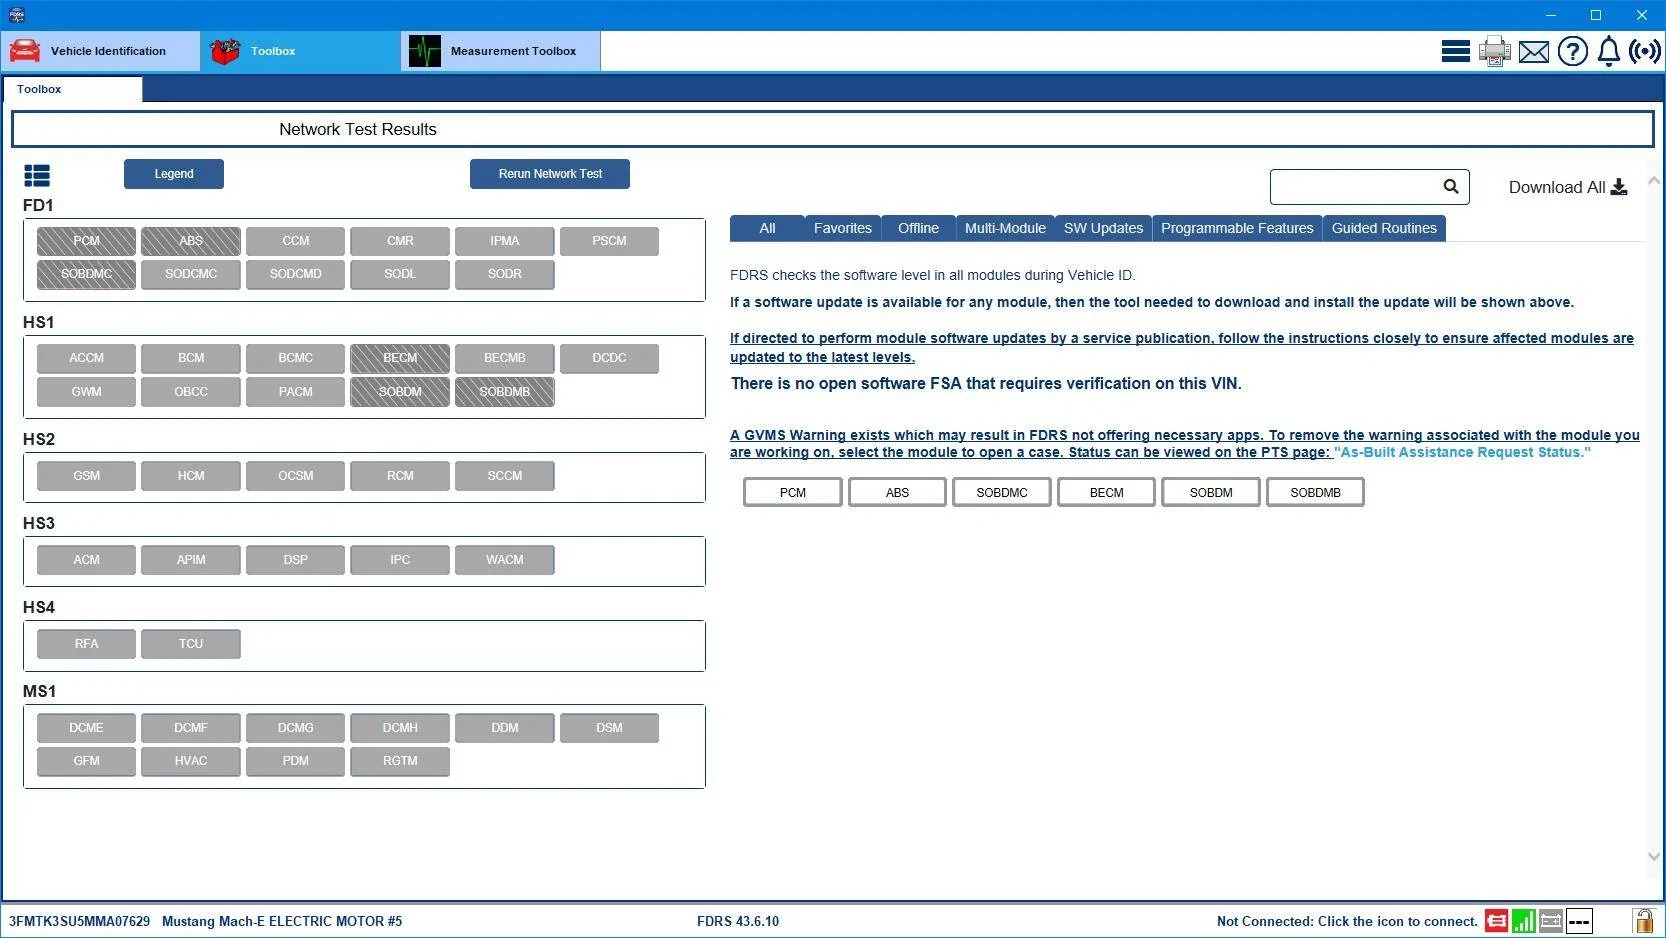Switch to the Measurement Toolbox tab

pos(501,51)
